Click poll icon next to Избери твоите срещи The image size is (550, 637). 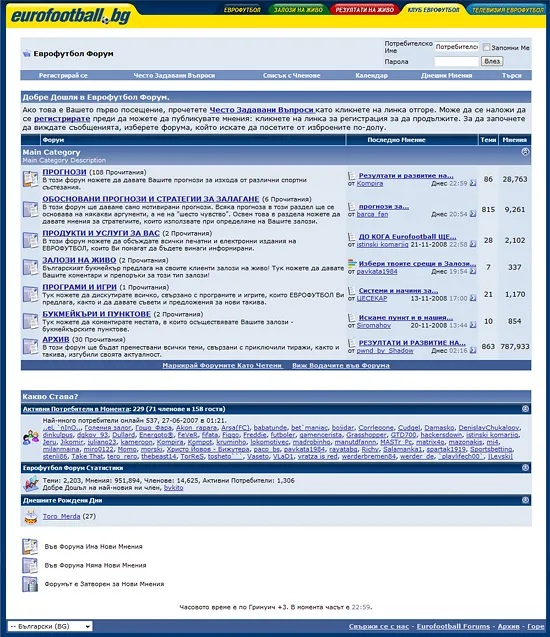coord(352,263)
